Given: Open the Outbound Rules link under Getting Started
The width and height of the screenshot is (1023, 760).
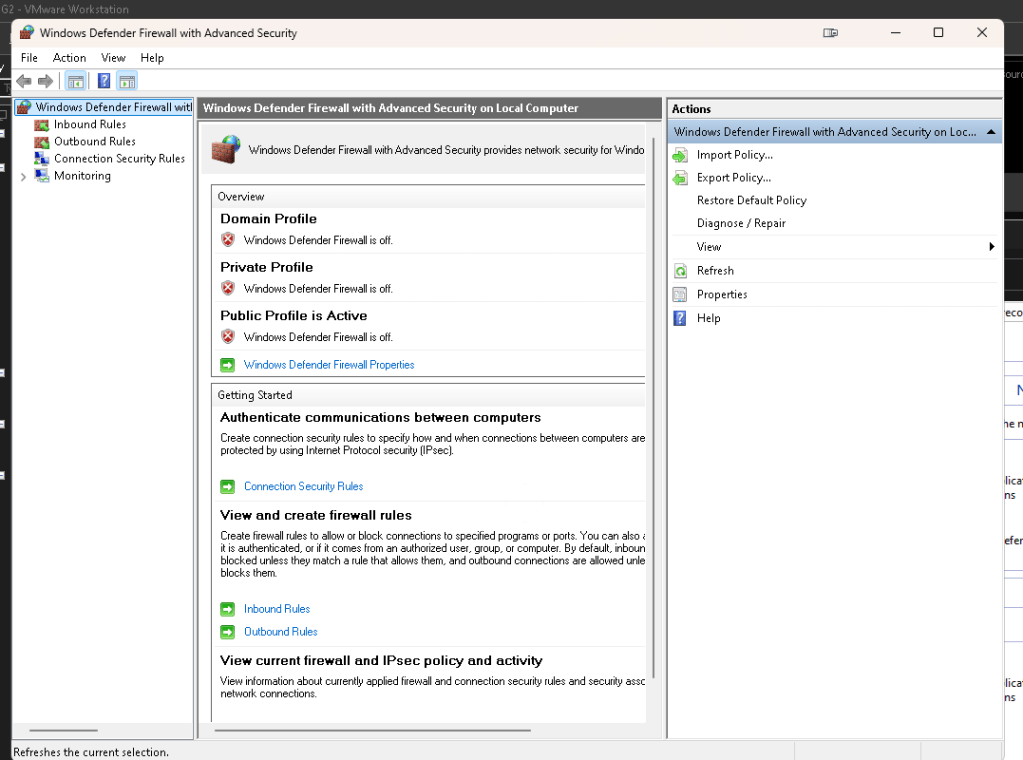Looking at the screenshot, I should [x=281, y=631].
